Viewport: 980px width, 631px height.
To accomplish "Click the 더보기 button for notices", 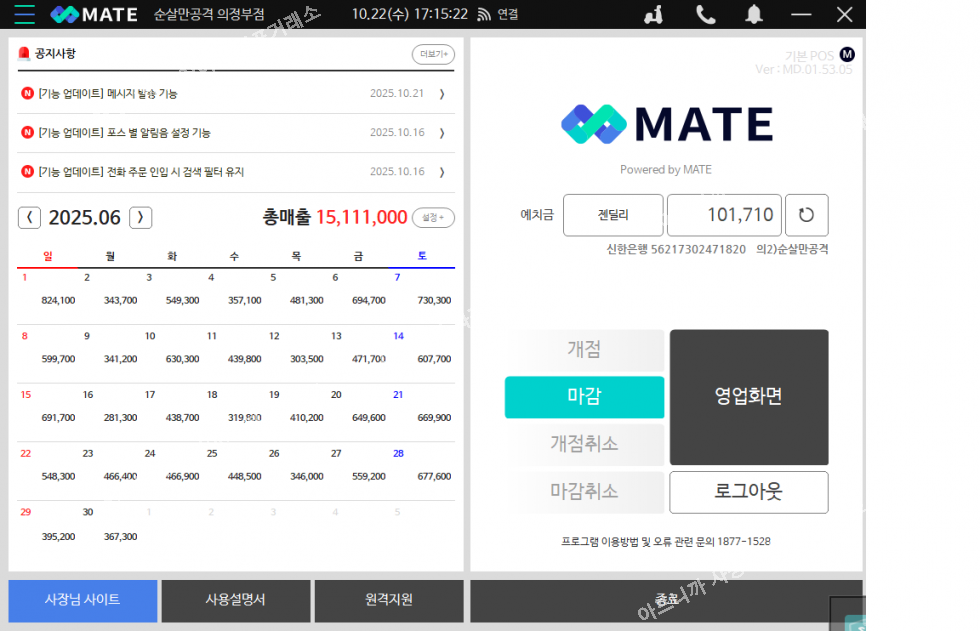I will [x=433, y=54].
